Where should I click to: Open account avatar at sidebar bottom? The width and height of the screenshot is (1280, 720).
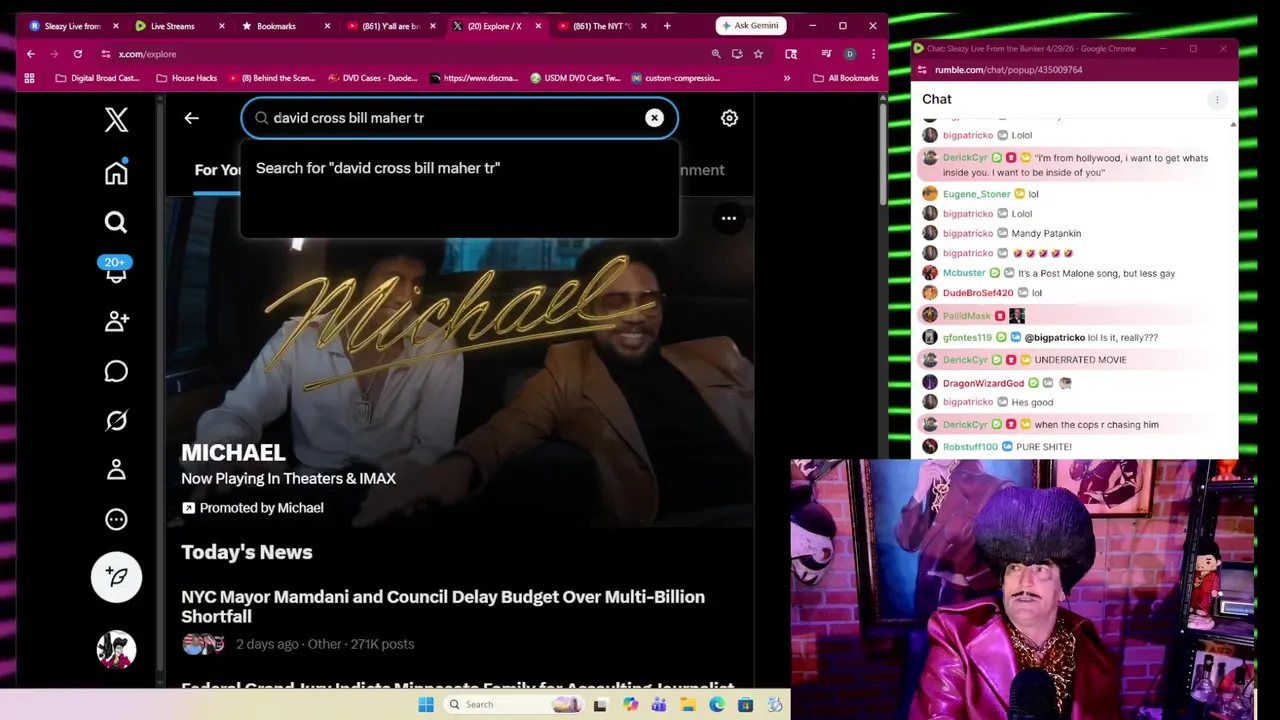click(116, 649)
